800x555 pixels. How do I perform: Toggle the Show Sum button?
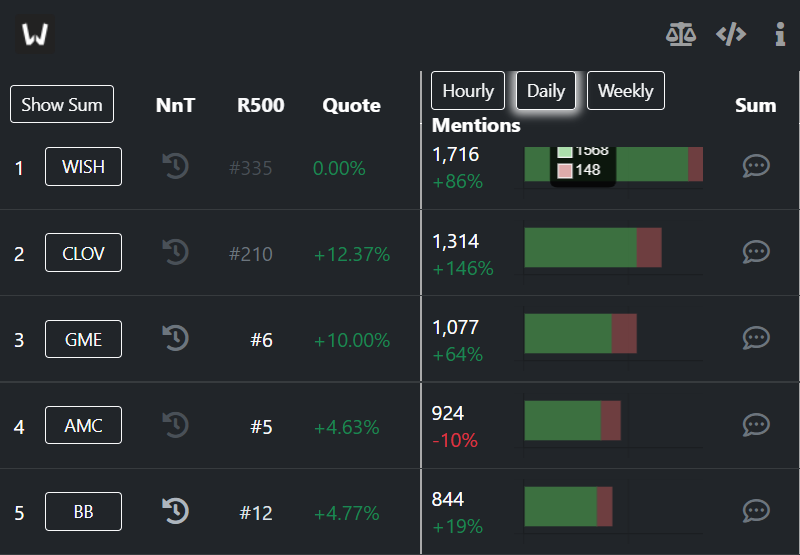[x=62, y=104]
